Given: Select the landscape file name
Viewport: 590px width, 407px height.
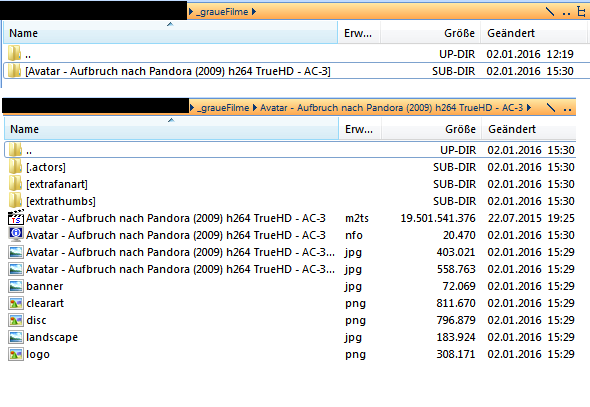Looking at the screenshot, I should pyautogui.click(x=52, y=337).
